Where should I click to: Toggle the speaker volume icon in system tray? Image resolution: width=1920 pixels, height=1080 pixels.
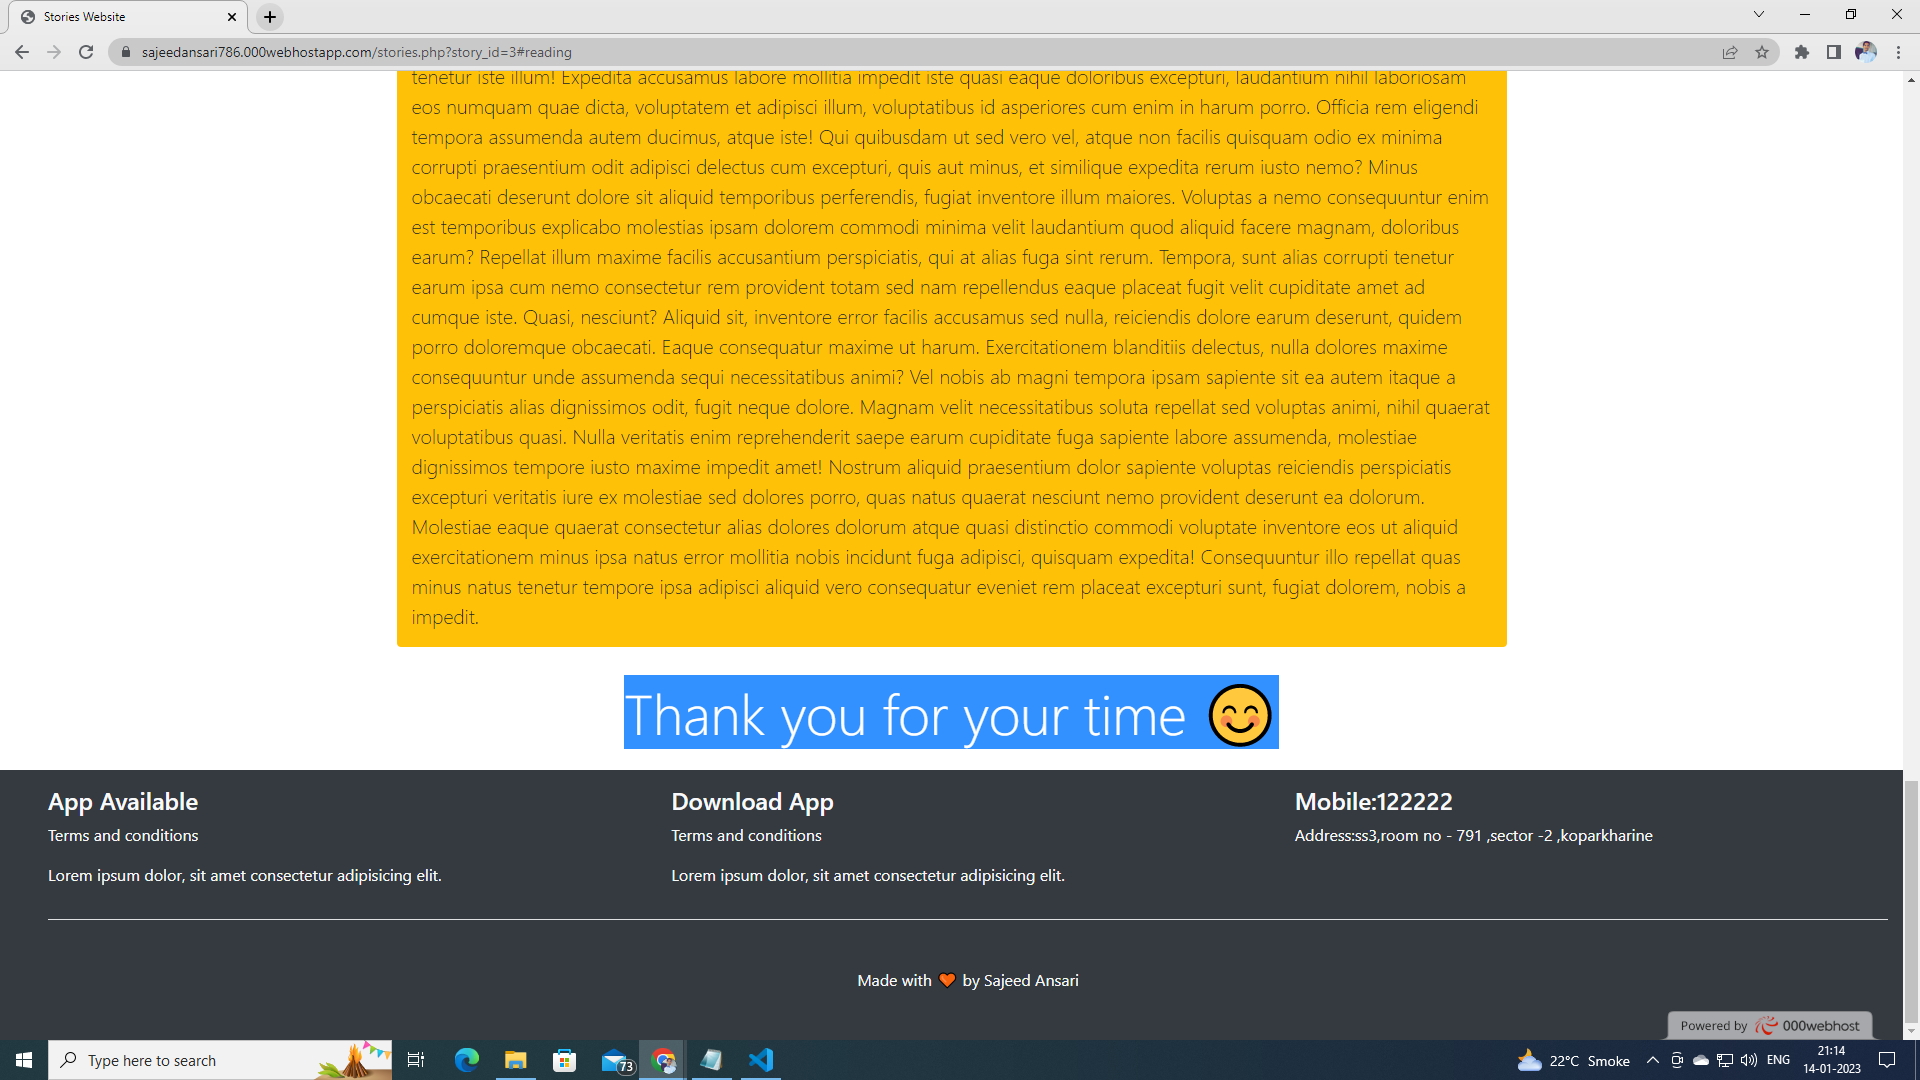(1747, 1060)
